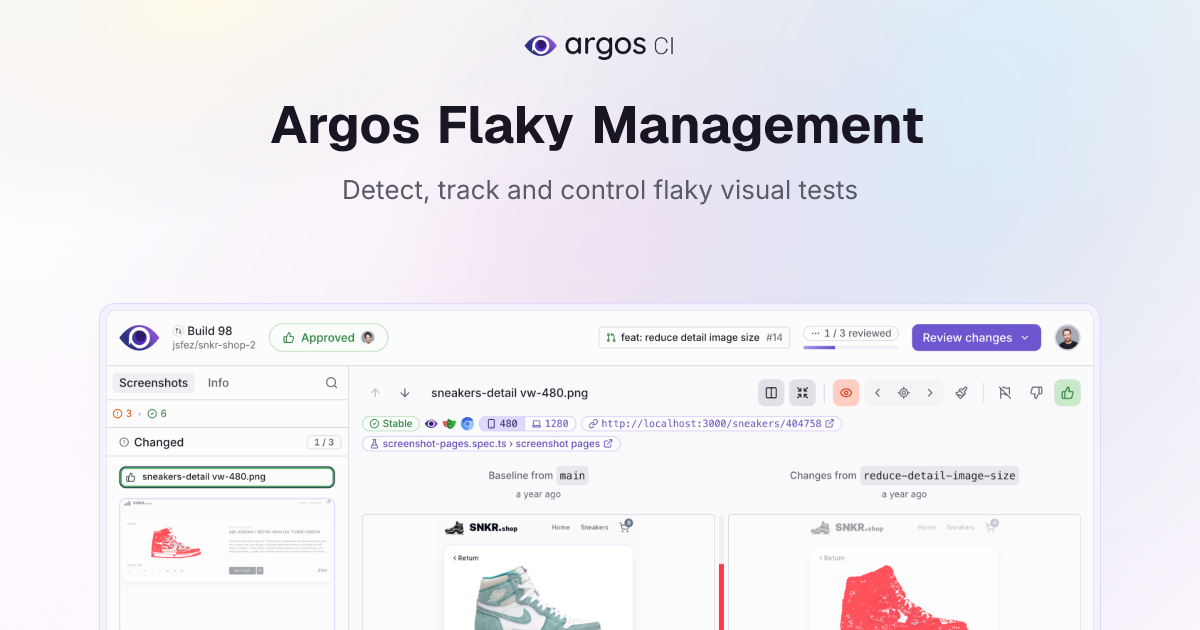Open the user avatar menu

coord(1068,338)
